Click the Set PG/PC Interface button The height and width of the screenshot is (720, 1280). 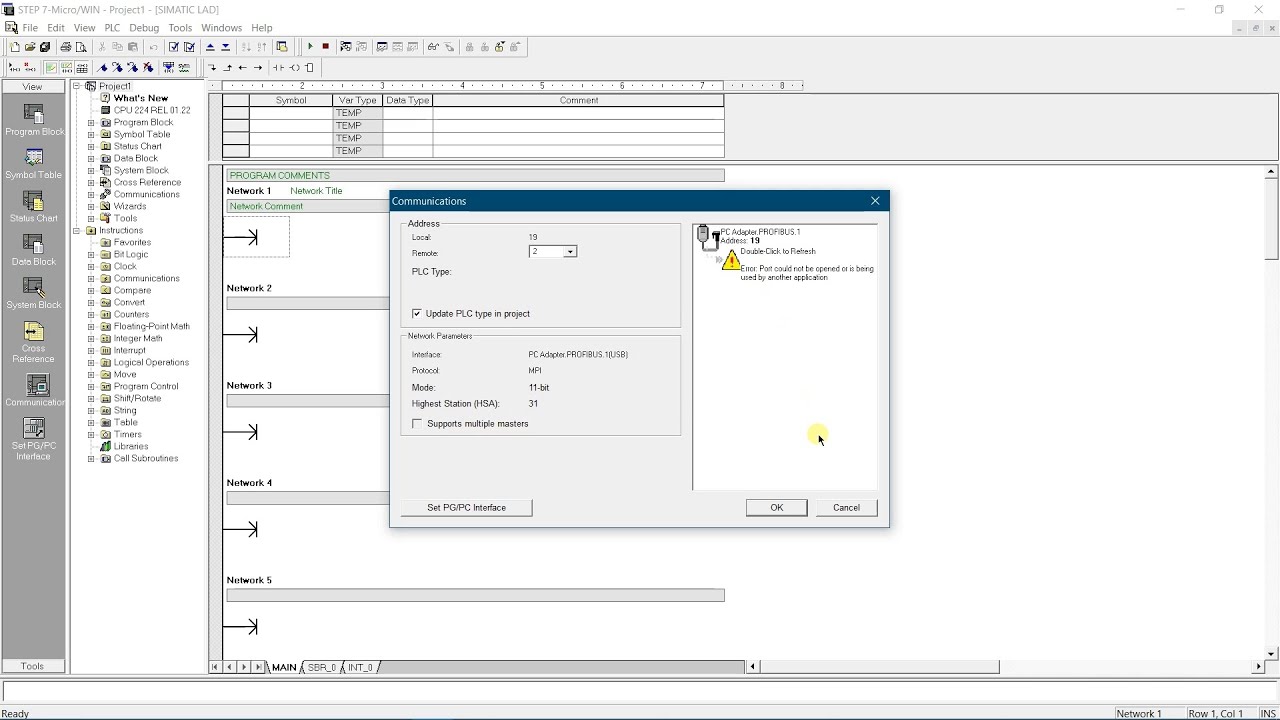click(x=466, y=507)
